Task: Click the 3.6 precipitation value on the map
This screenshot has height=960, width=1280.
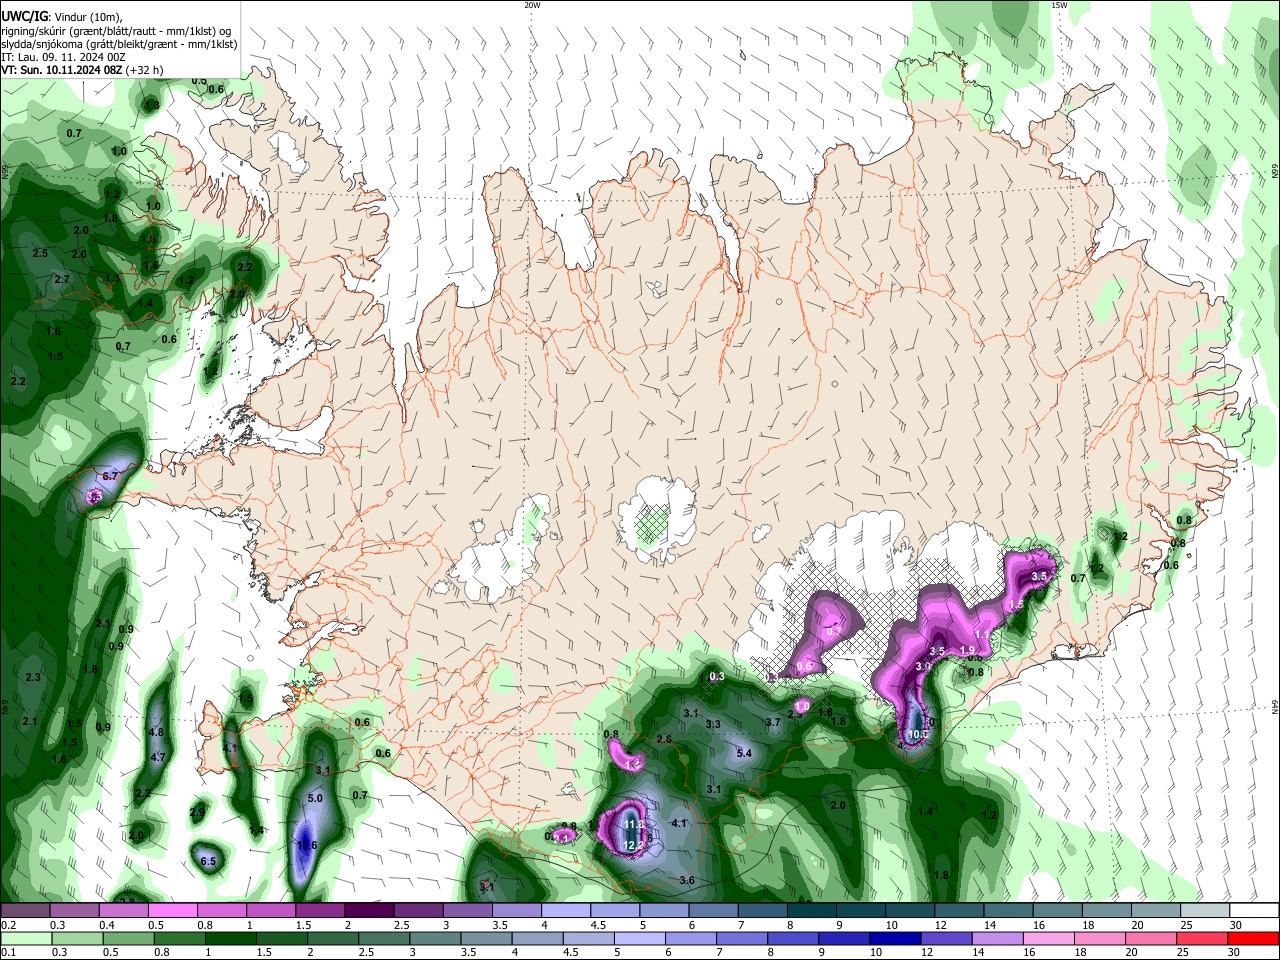Action: coord(687,880)
